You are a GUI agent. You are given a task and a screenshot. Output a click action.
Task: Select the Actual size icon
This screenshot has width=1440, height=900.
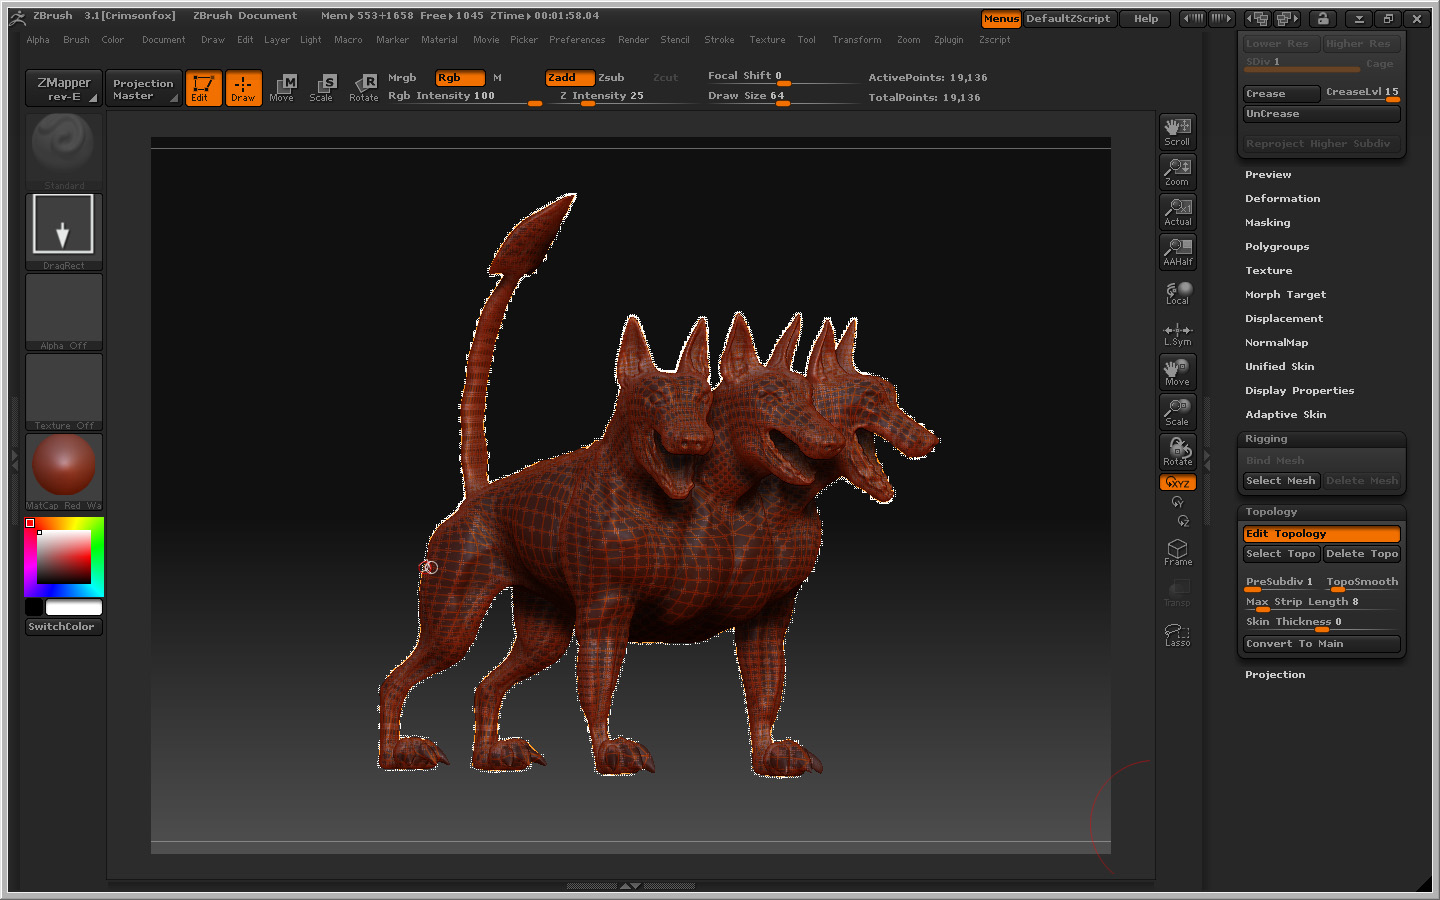(x=1177, y=211)
